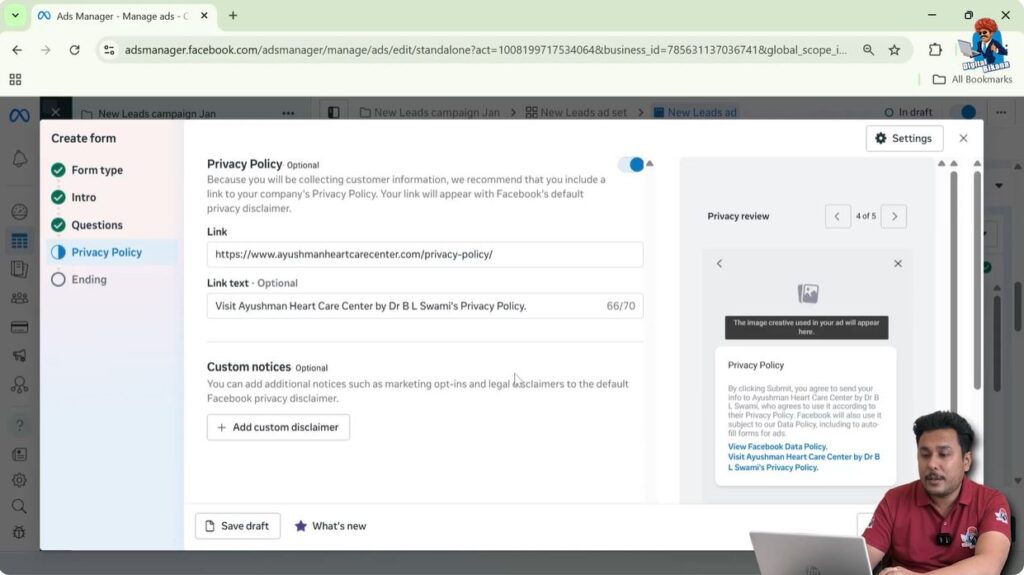Select the Privacy Policy step
This screenshot has height=575, width=1024.
tap(112, 252)
